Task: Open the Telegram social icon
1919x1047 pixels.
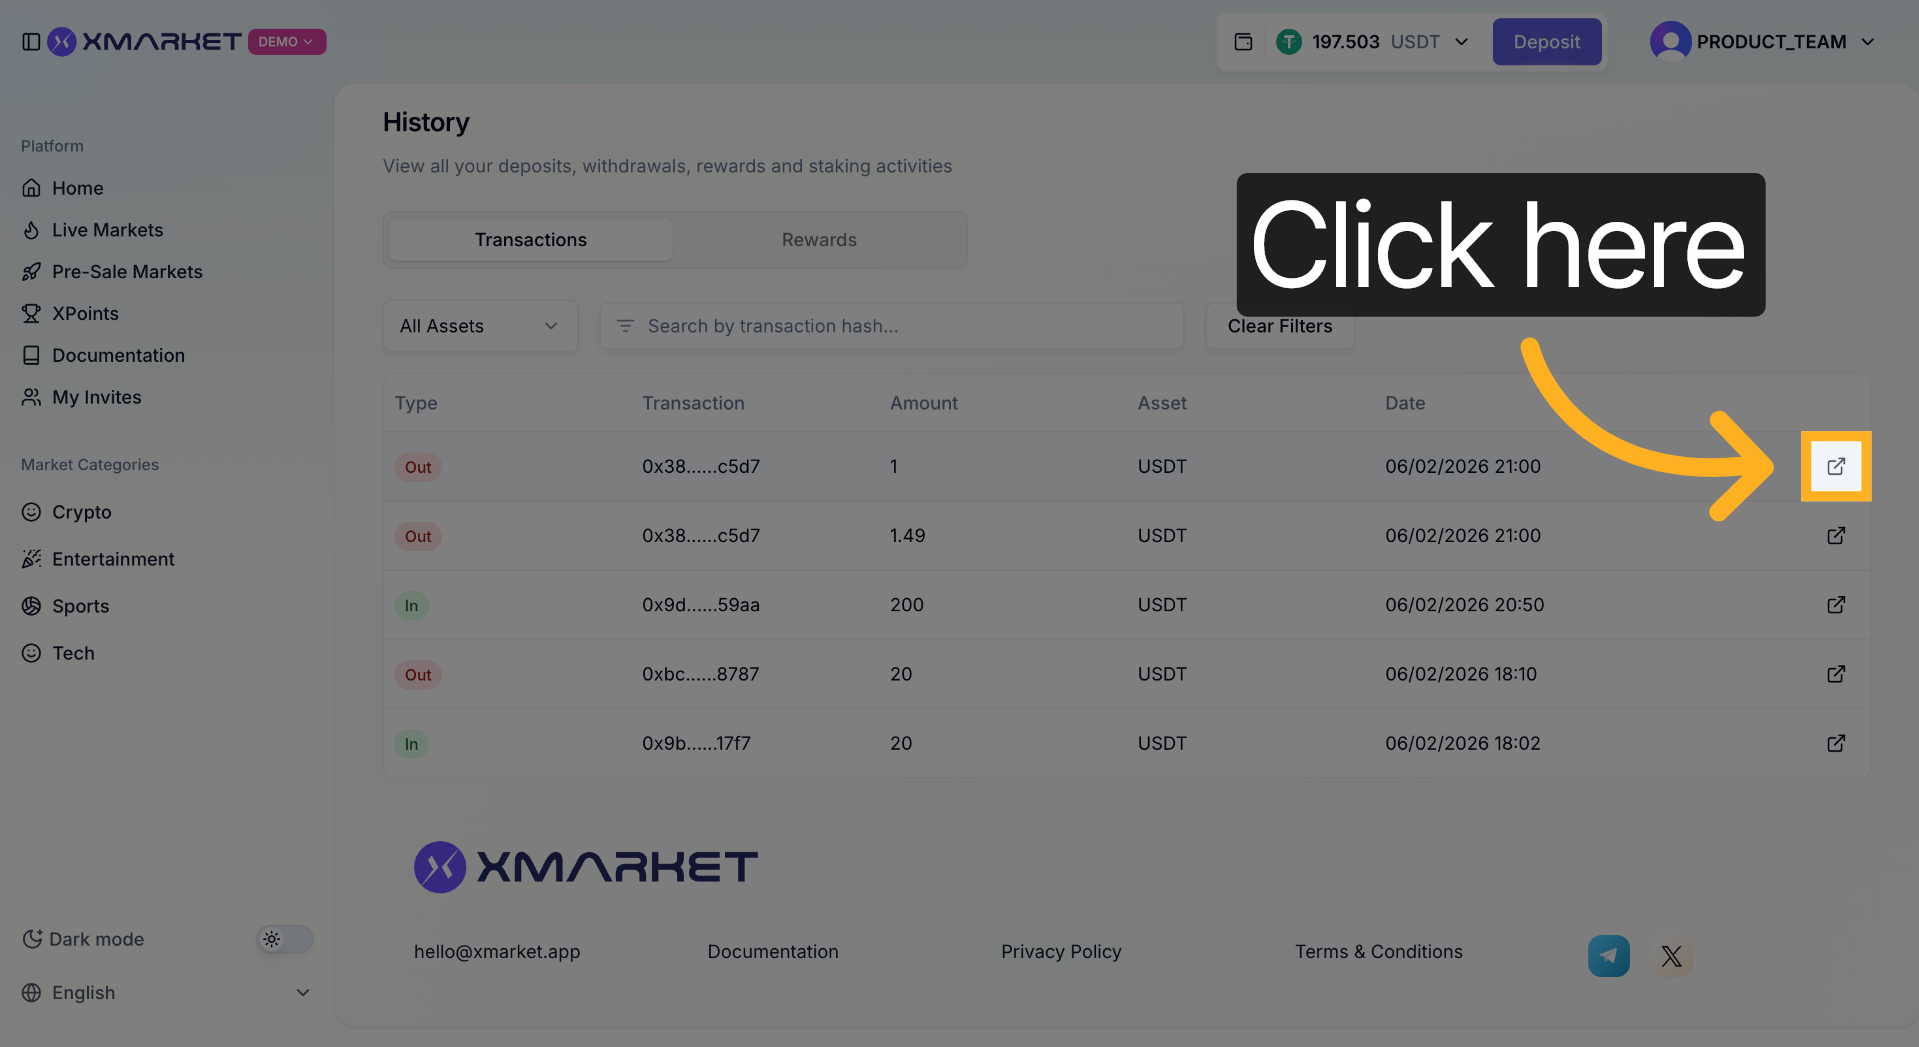Action: click(x=1608, y=956)
